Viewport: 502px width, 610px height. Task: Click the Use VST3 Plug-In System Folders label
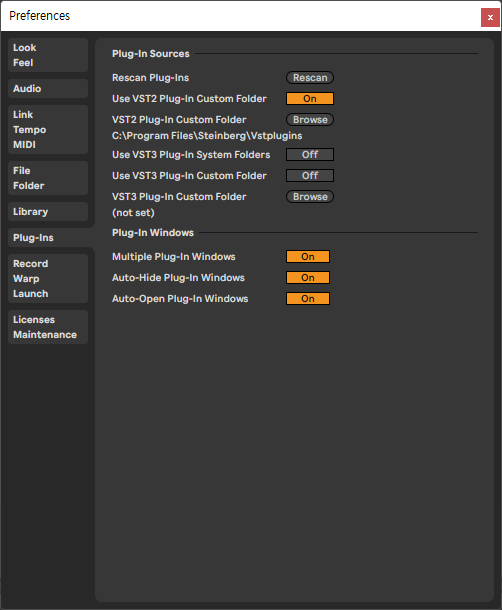(191, 155)
